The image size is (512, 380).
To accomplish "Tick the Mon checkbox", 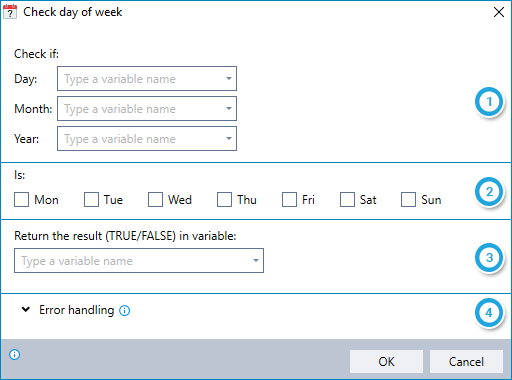I will (21, 200).
